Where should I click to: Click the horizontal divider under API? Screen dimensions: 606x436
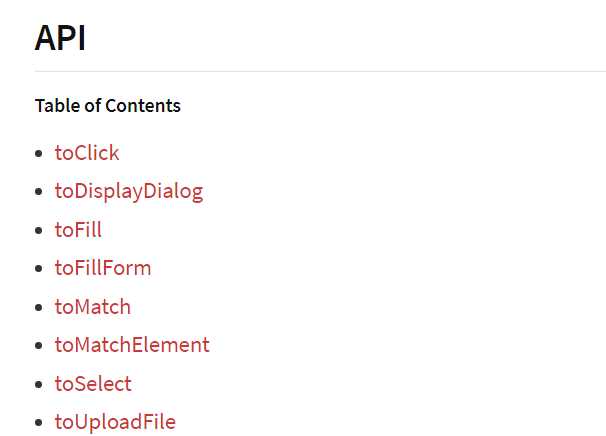(320, 71)
